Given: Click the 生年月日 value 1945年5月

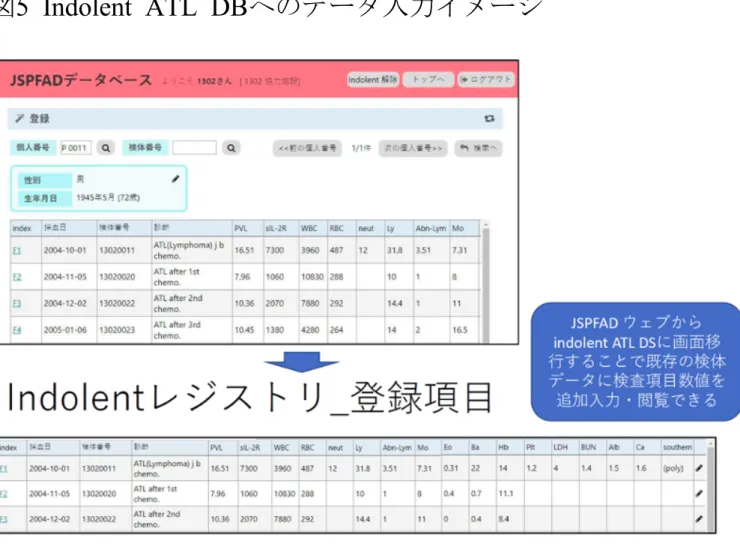Looking at the screenshot, I should [108, 197].
